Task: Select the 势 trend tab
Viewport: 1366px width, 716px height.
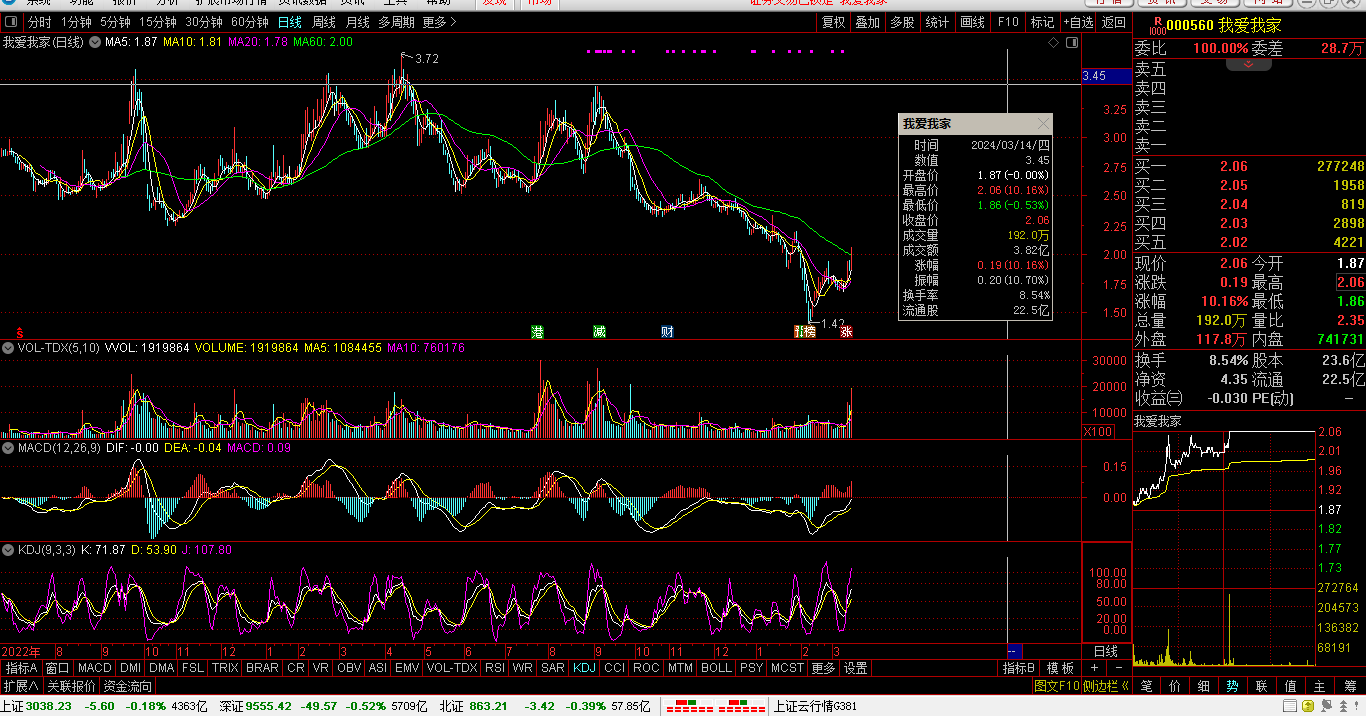Action: [x=1233, y=686]
